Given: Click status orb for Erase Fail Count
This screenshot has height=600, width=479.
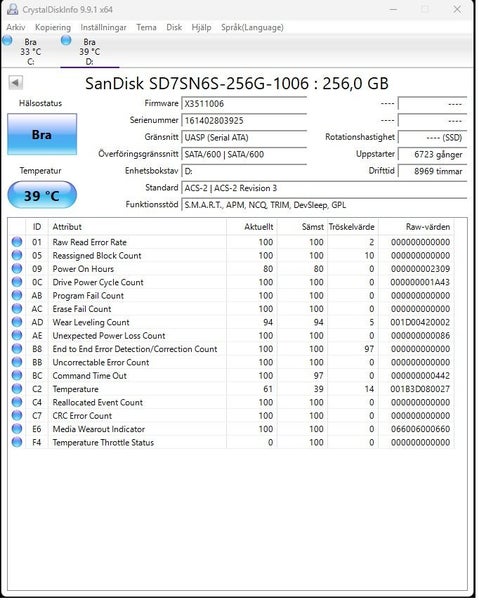Looking at the screenshot, I should coord(17,309).
